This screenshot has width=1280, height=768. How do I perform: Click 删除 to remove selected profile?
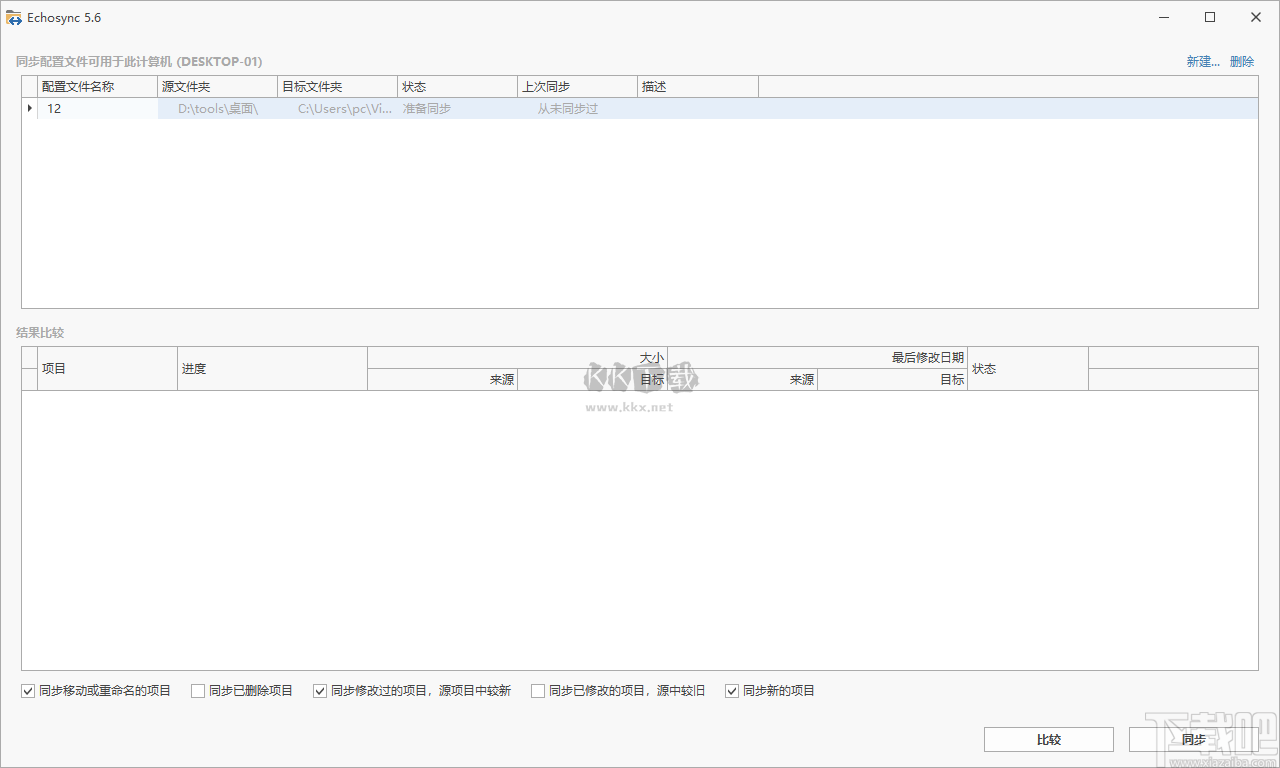[x=1241, y=61]
